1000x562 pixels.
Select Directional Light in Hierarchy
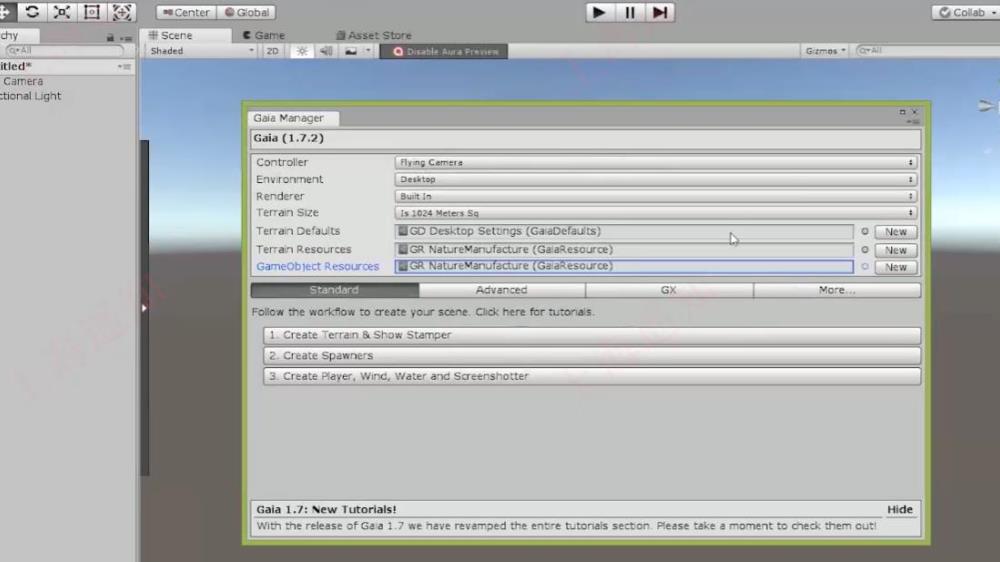(x=31, y=96)
